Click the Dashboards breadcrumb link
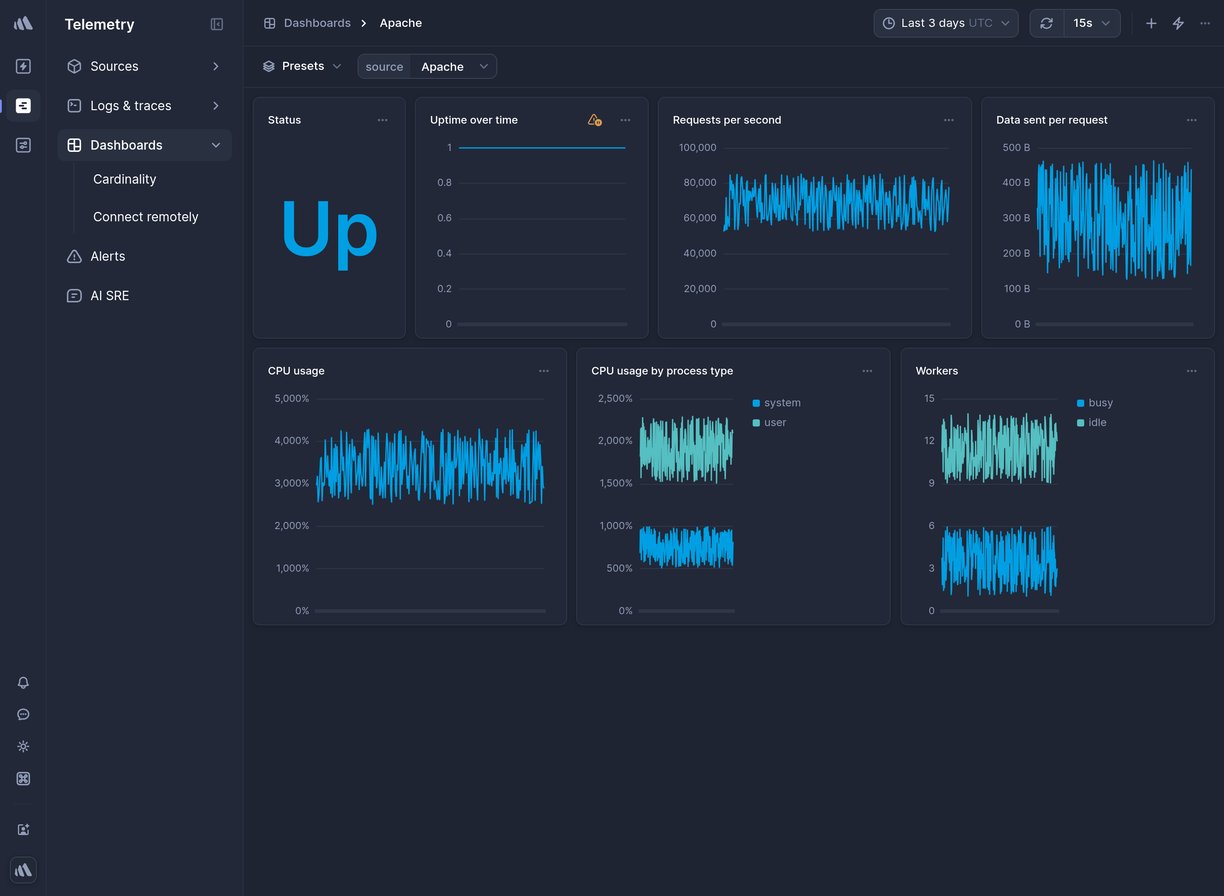Image resolution: width=1224 pixels, height=896 pixels. (x=316, y=23)
